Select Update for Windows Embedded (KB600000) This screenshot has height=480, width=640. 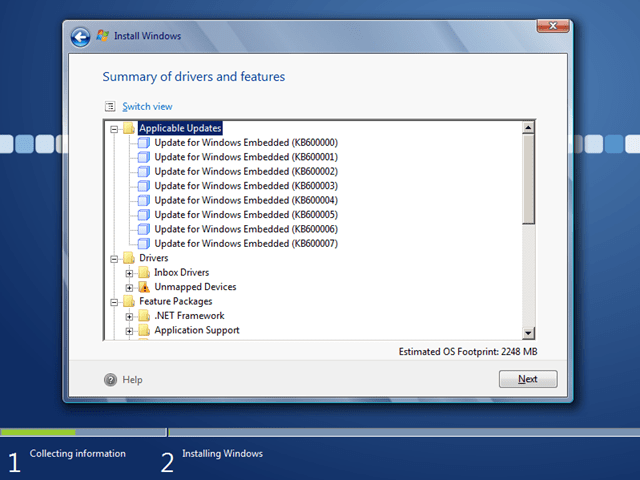246,142
